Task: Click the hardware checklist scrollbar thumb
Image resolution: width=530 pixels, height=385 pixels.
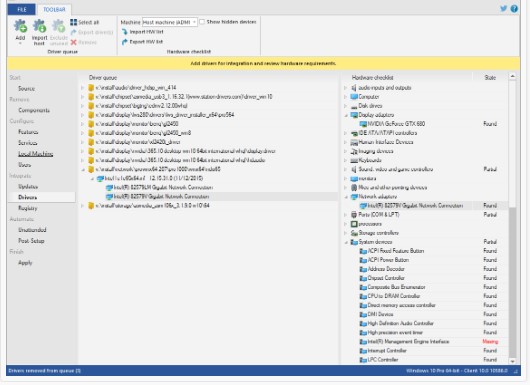Action: pyautogui.click(x=512, y=282)
